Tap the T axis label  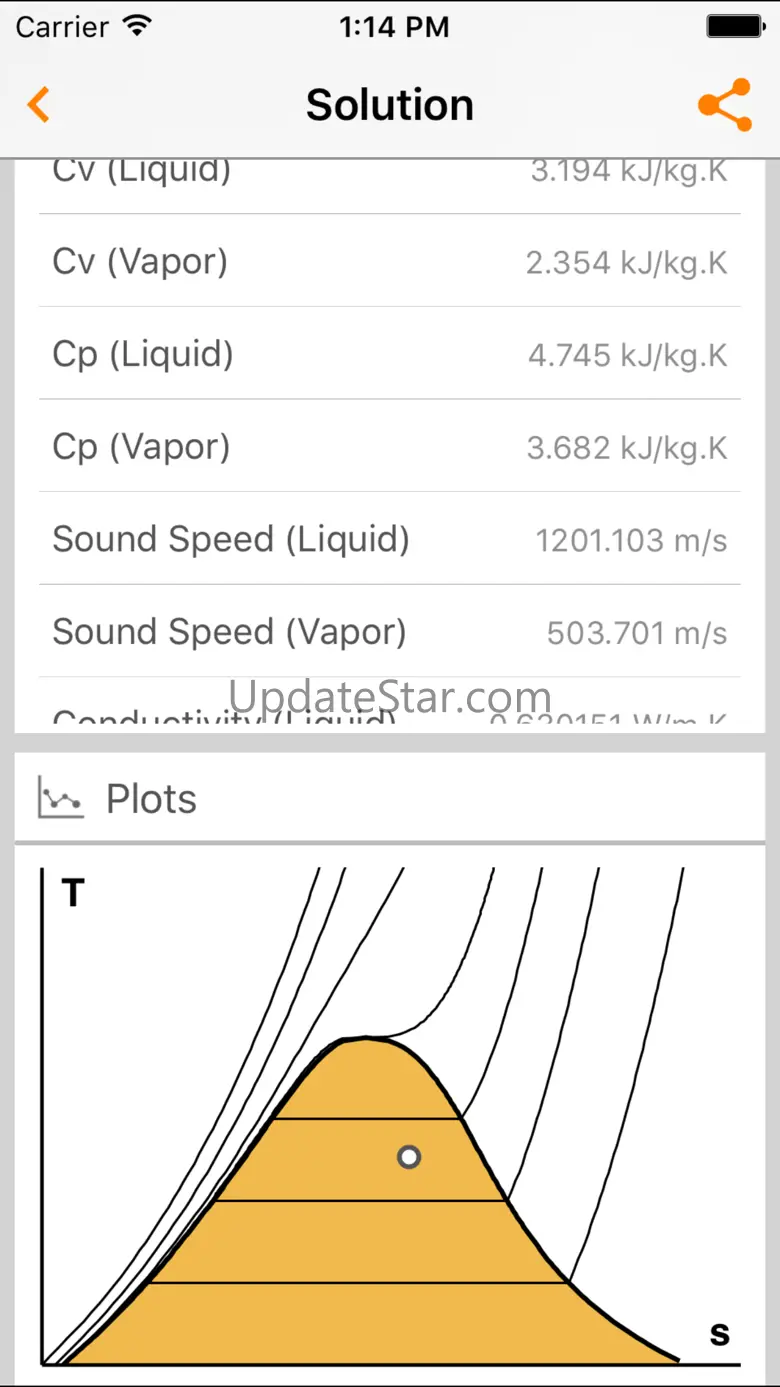tap(72, 893)
